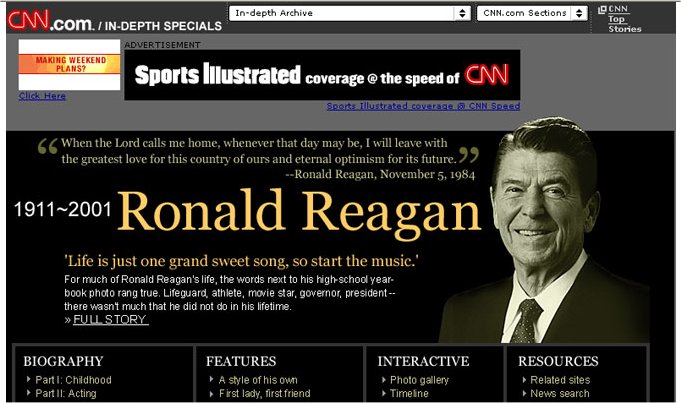Open Part I: Childhood biography

point(74,380)
